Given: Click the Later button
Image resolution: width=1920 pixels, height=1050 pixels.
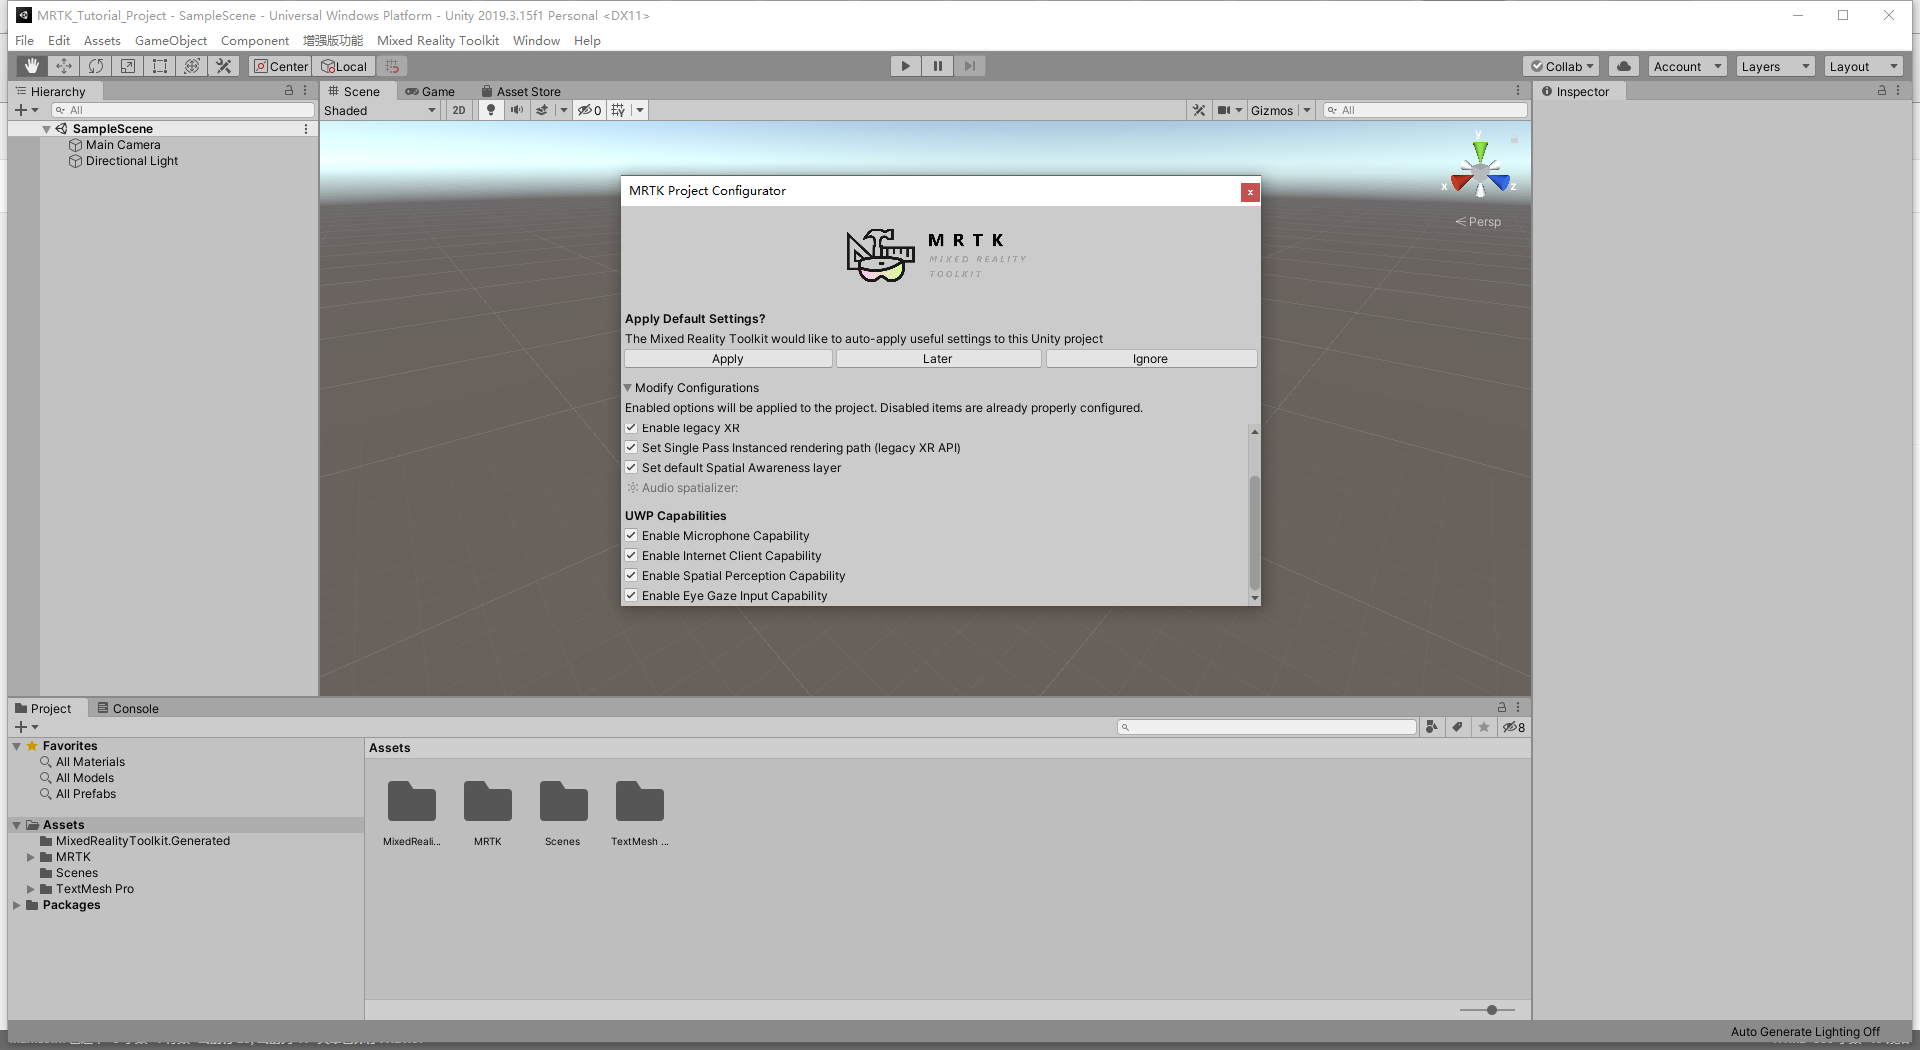Looking at the screenshot, I should (938, 359).
